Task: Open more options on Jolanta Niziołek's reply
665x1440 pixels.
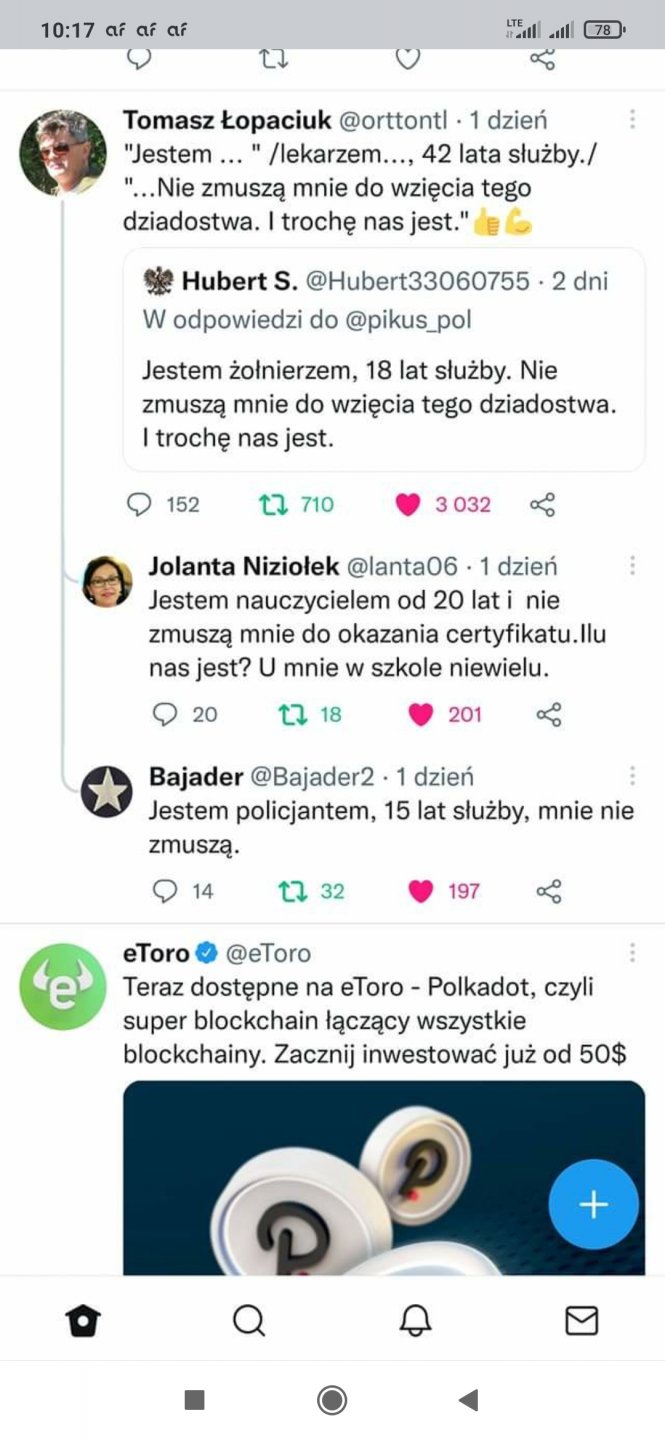Action: 632,566
